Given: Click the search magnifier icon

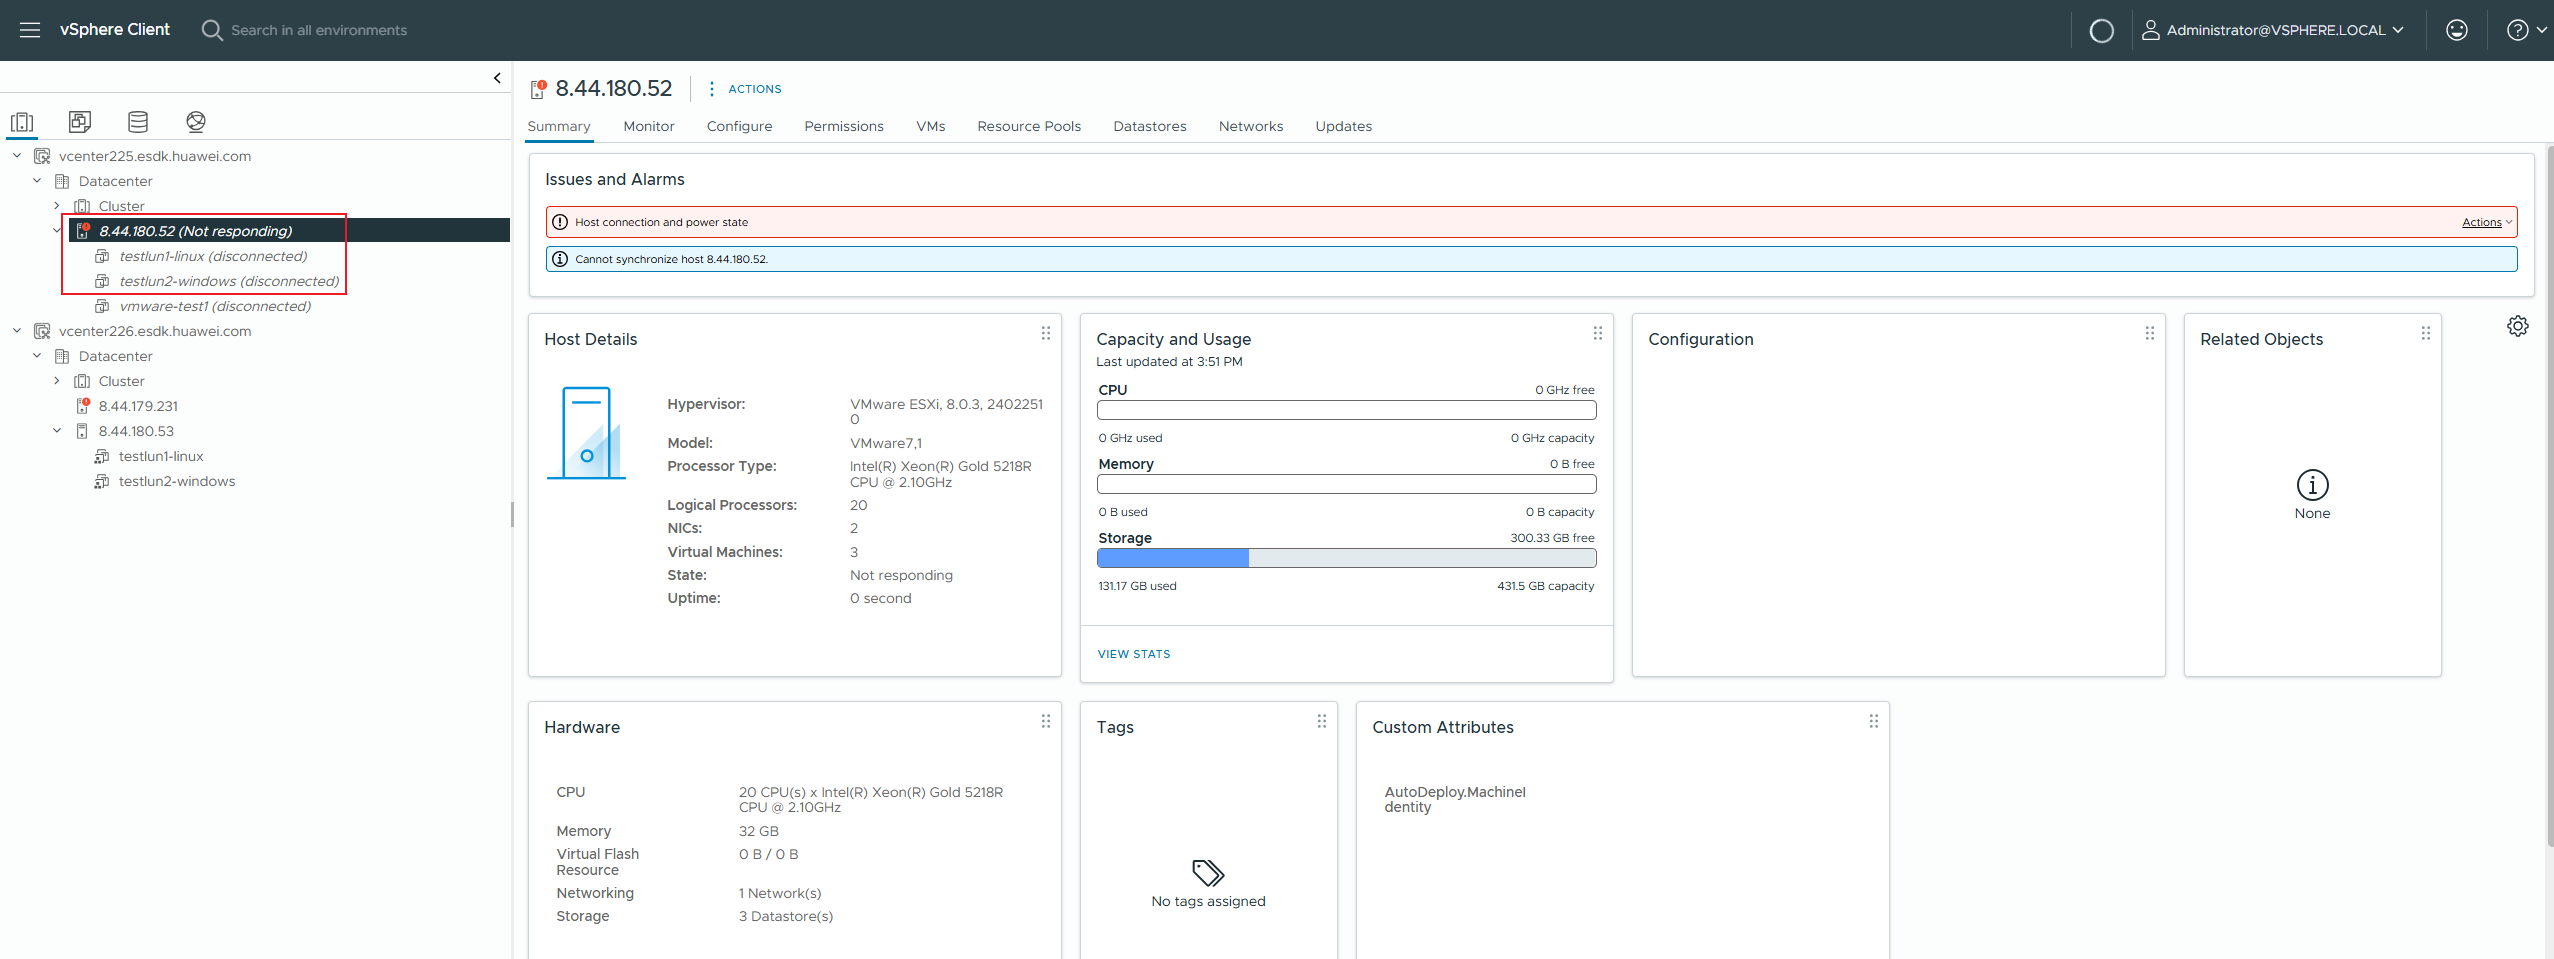Looking at the screenshot, I should click(x=212, y=30).
